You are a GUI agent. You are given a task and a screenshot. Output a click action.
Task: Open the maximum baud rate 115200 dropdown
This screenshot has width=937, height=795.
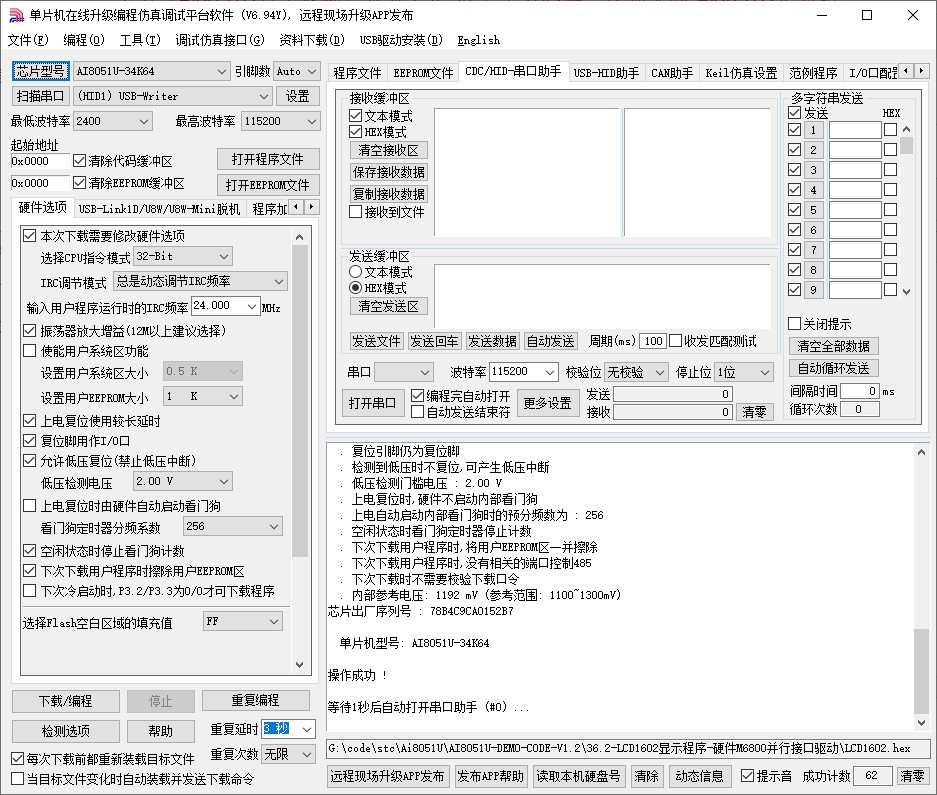280,121
